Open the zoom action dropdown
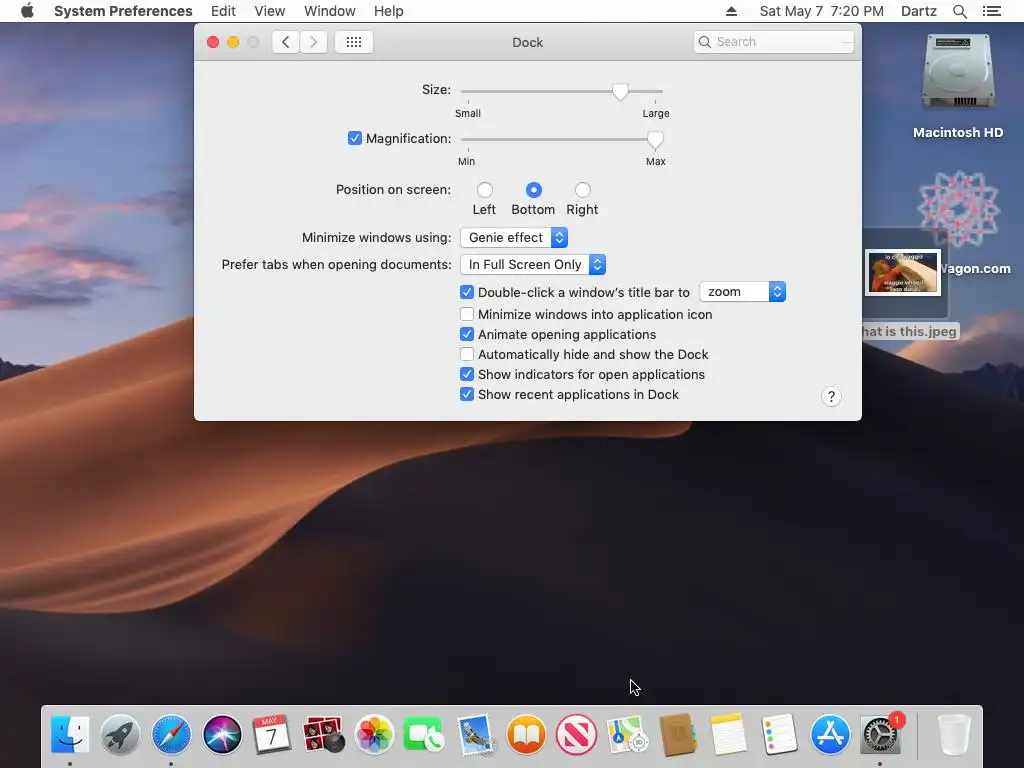 pos(743,292)
